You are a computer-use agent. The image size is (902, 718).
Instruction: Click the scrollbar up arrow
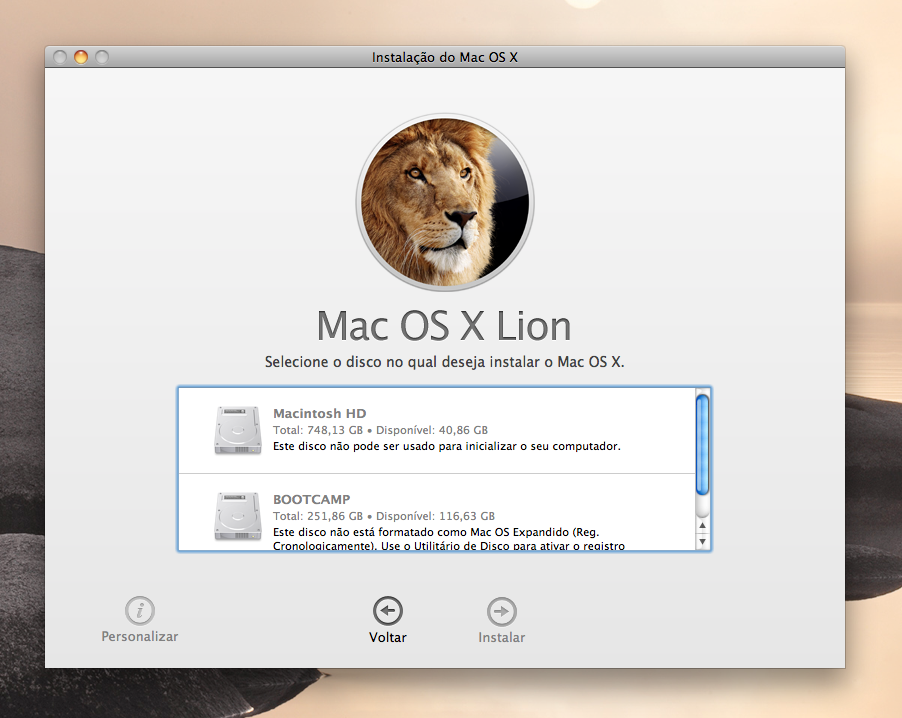pos(702,526)
